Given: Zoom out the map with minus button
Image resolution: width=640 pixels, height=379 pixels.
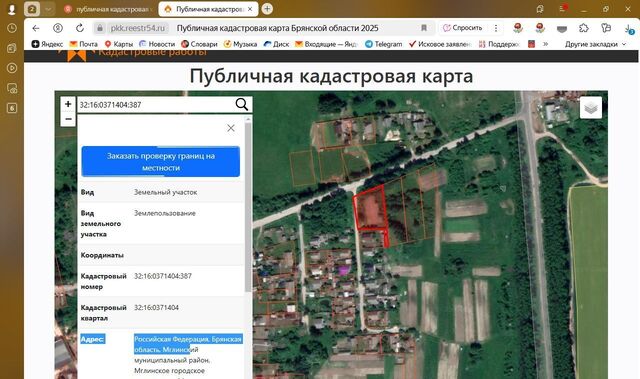Looking at the screenshot, I should click(x=68, y=119).
